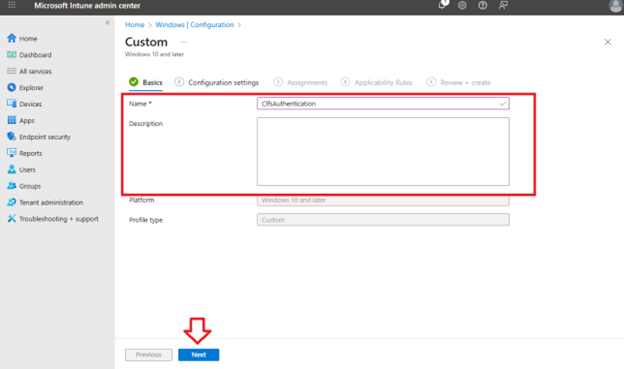Click the disabled Platform field
The image size is (624, 369).
[x=383, y=200]
